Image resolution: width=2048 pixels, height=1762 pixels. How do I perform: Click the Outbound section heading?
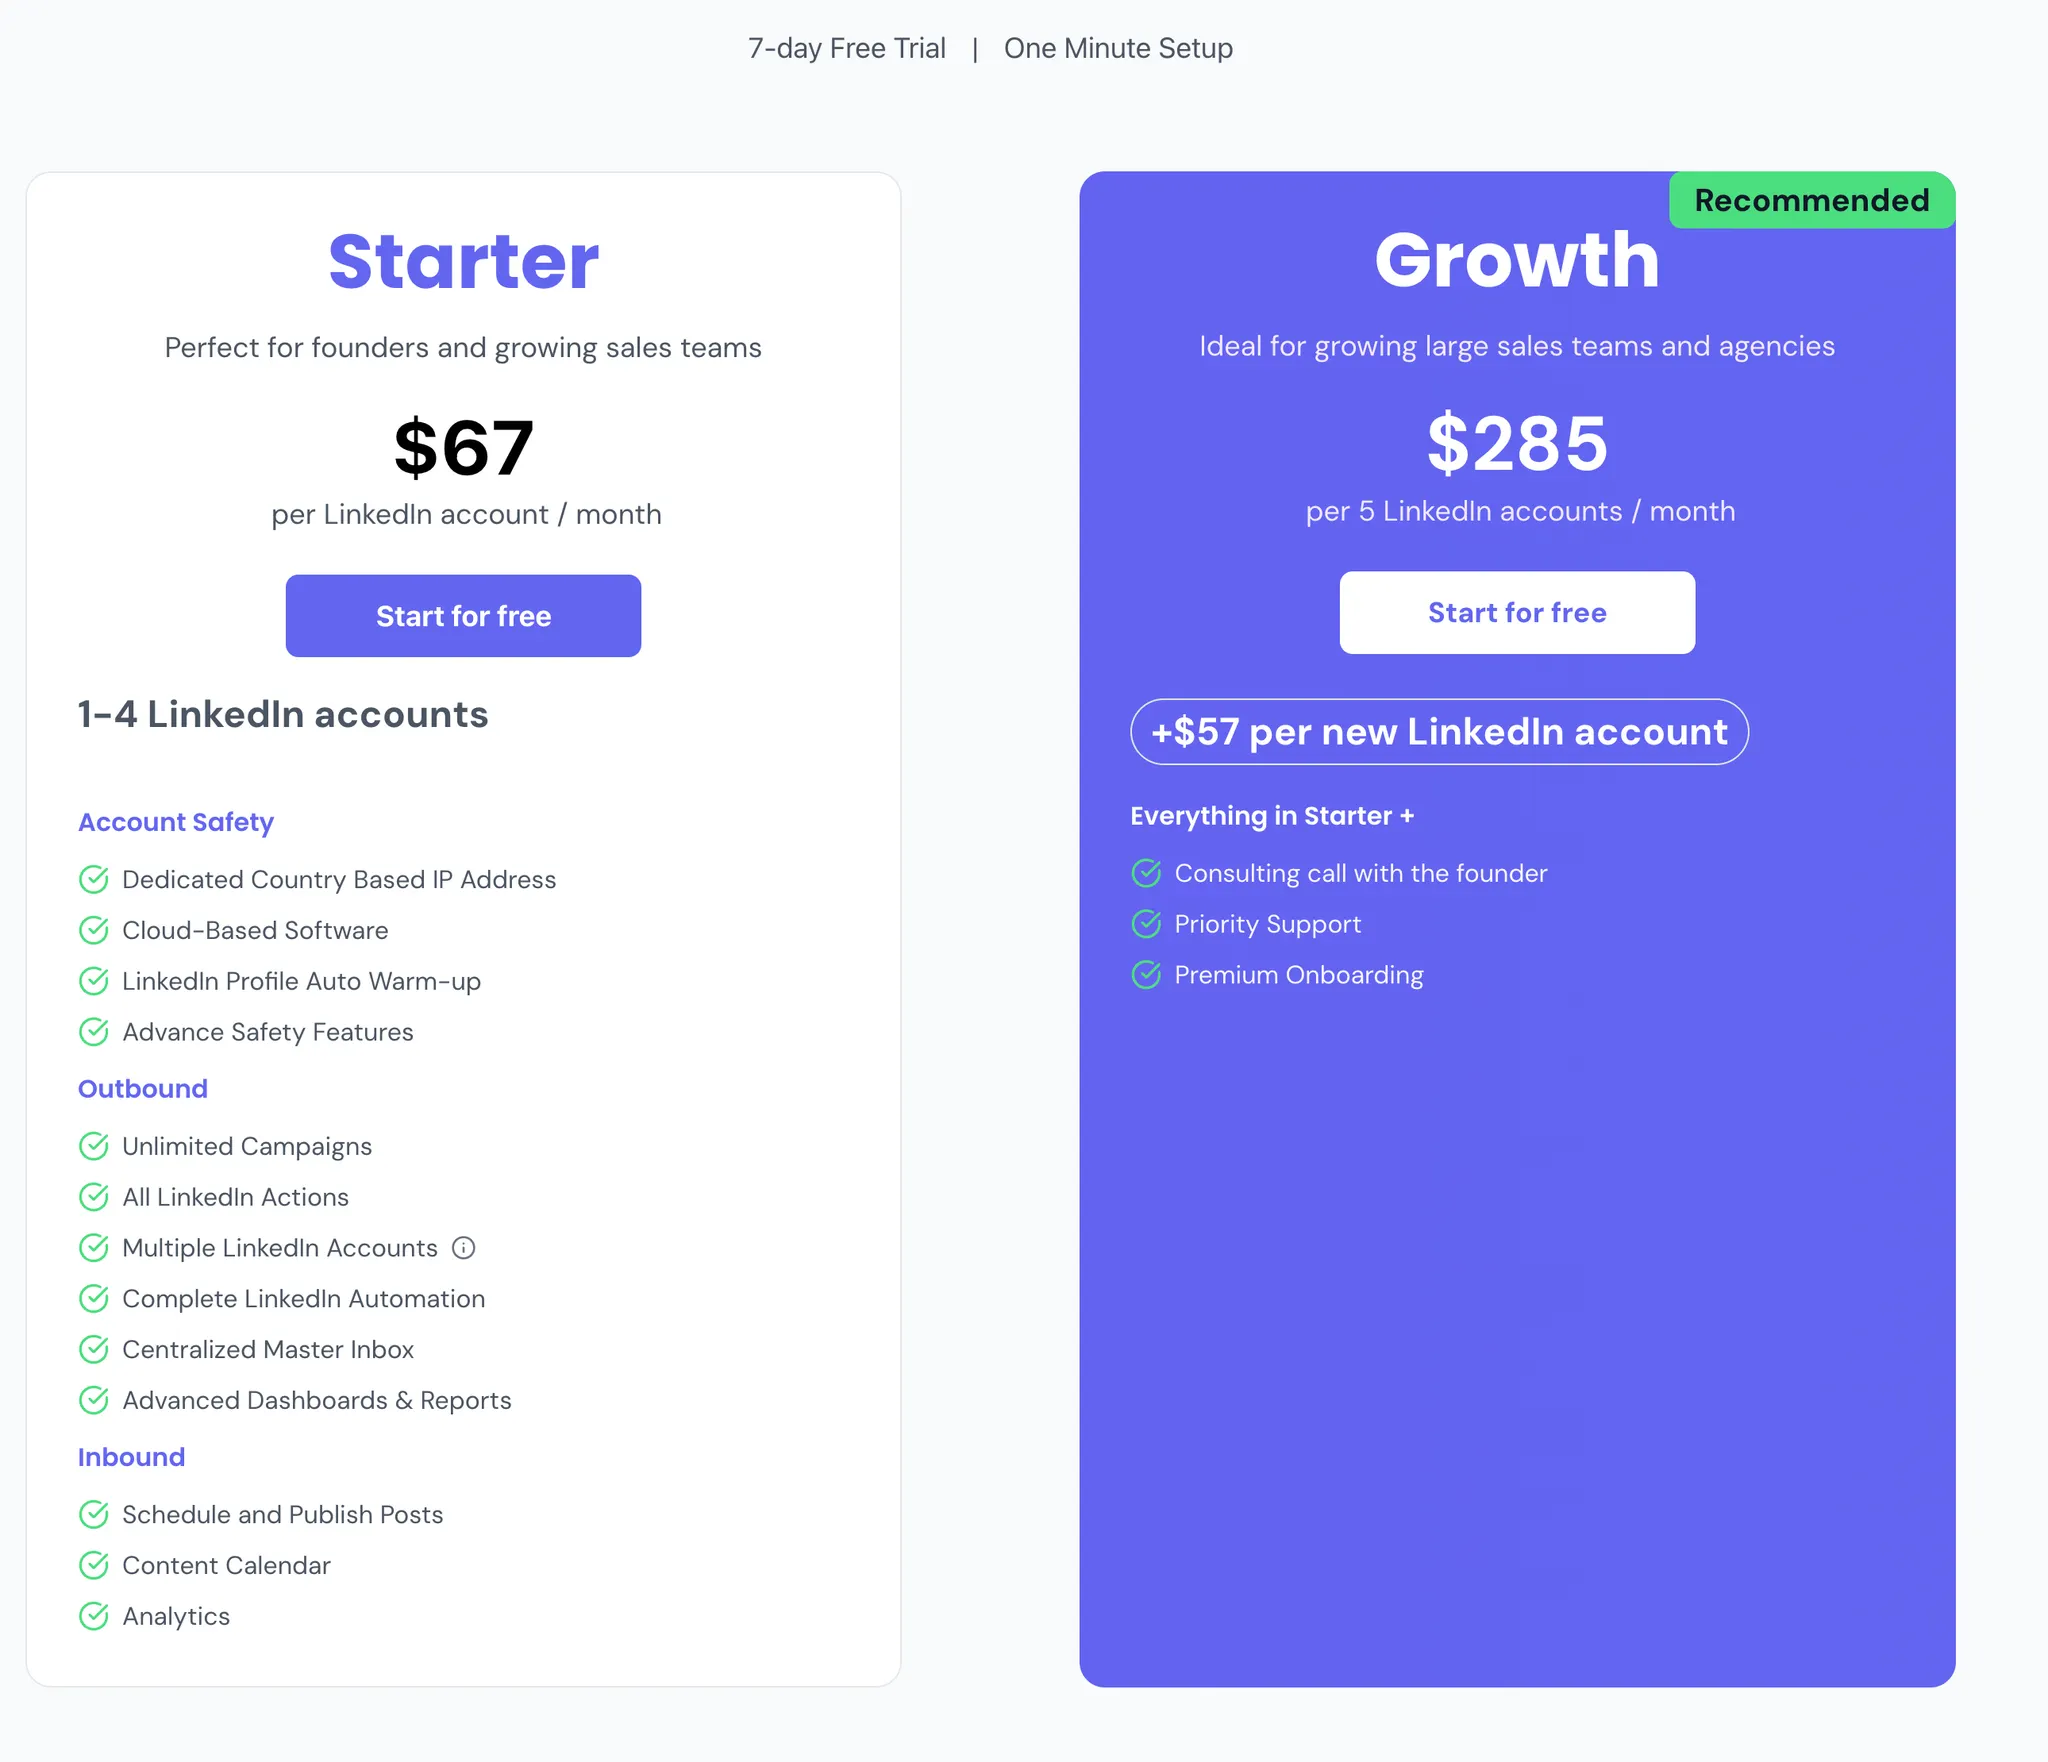[x=143, y=1089]
